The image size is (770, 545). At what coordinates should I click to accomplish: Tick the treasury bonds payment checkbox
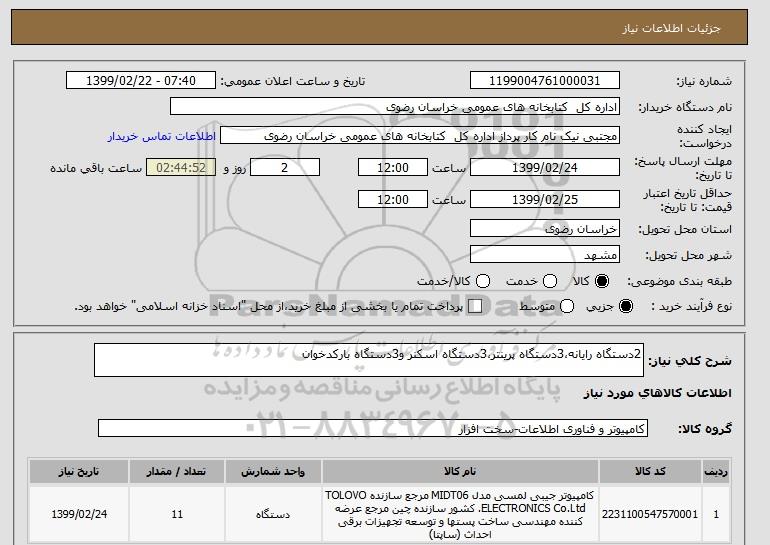click(475, 306)
